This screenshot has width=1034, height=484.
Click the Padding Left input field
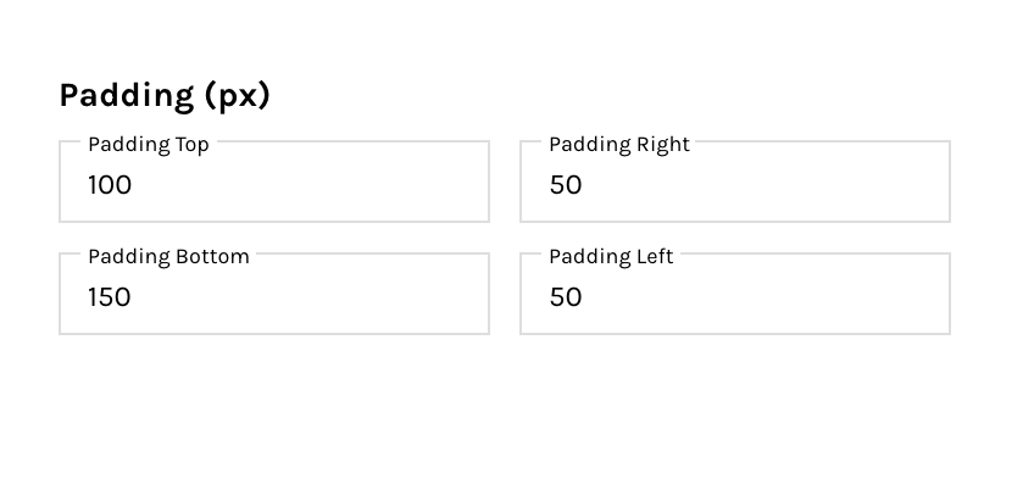point(735,297)
